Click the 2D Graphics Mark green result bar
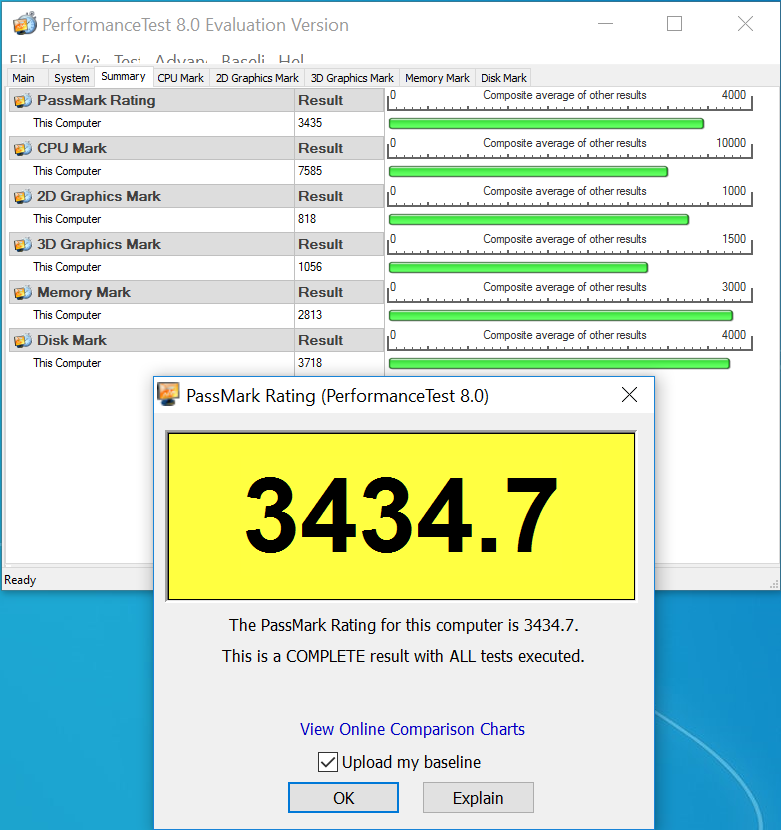The width and height of the screenshot is (781, 830). click(x=538, y=220)
